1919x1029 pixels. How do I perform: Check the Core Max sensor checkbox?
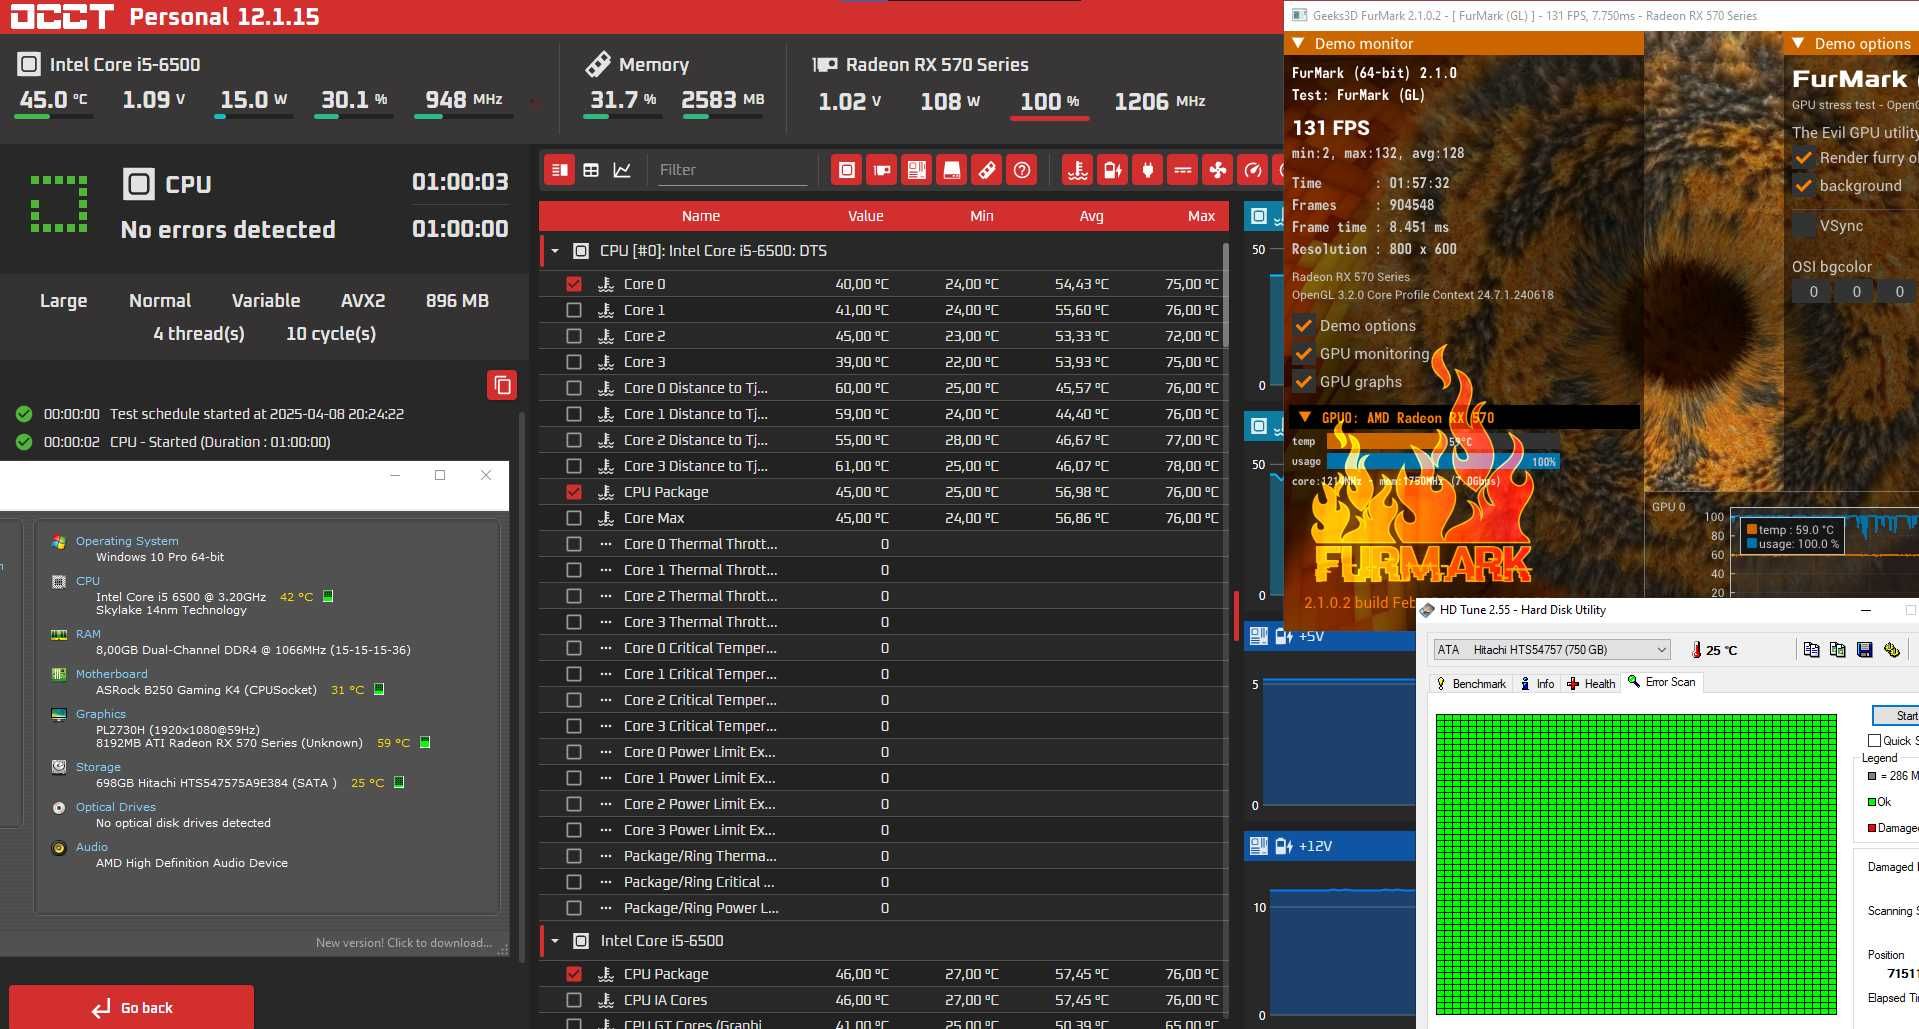(573, 518)
